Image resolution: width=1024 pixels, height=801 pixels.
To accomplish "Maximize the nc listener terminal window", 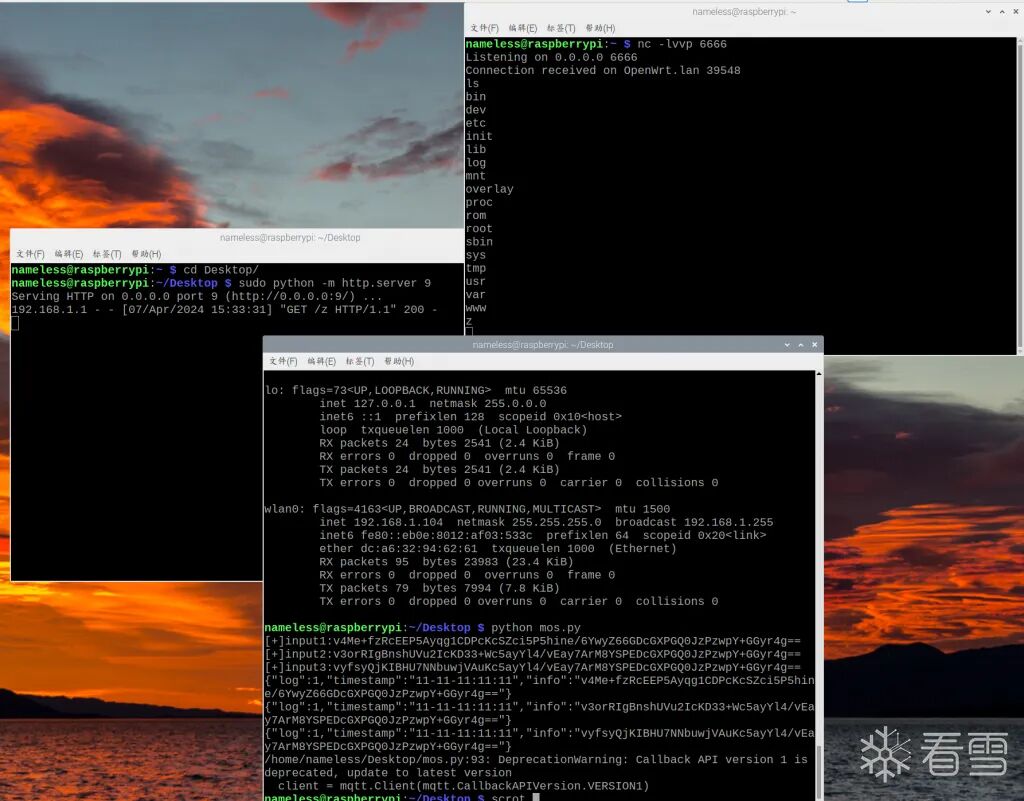I will coord(1002,12).
